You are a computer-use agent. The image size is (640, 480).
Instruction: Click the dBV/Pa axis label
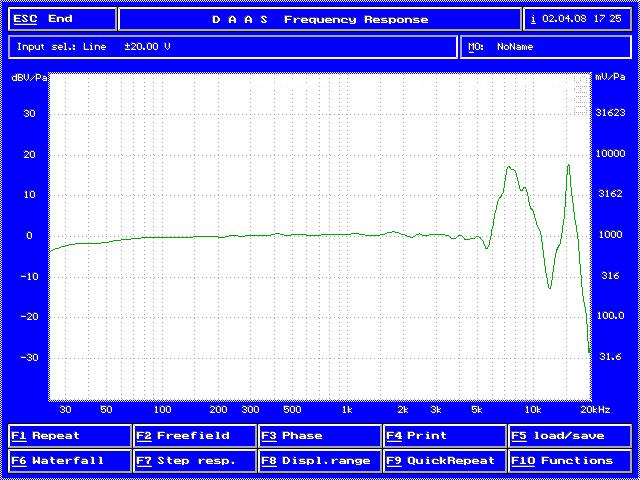29,77
